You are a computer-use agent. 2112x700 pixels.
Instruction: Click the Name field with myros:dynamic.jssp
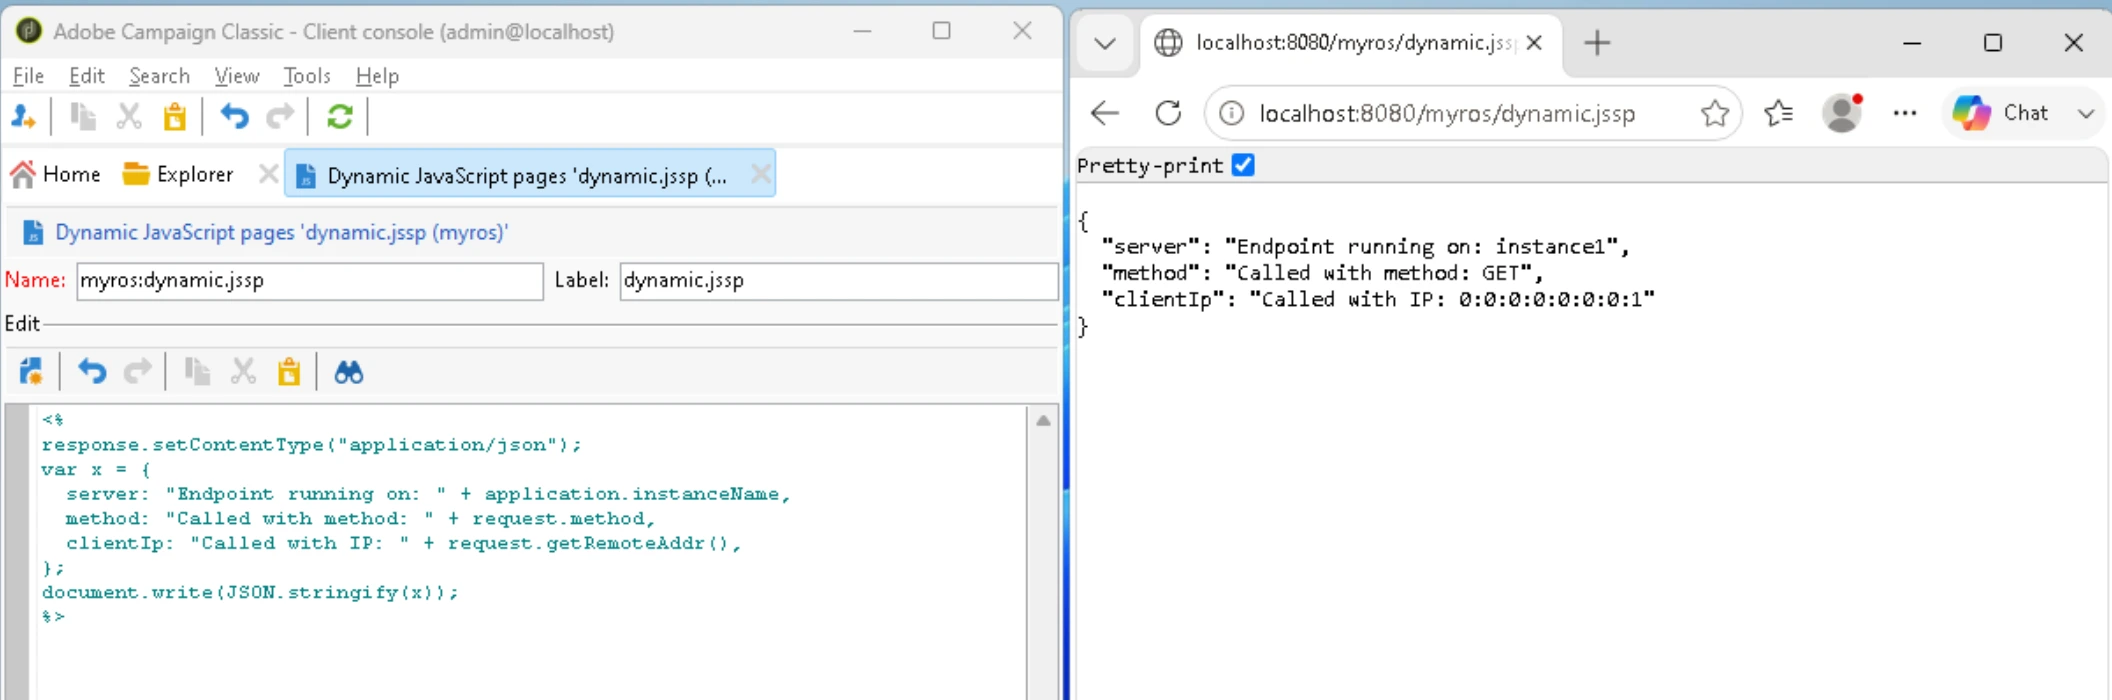coord(310,281)
